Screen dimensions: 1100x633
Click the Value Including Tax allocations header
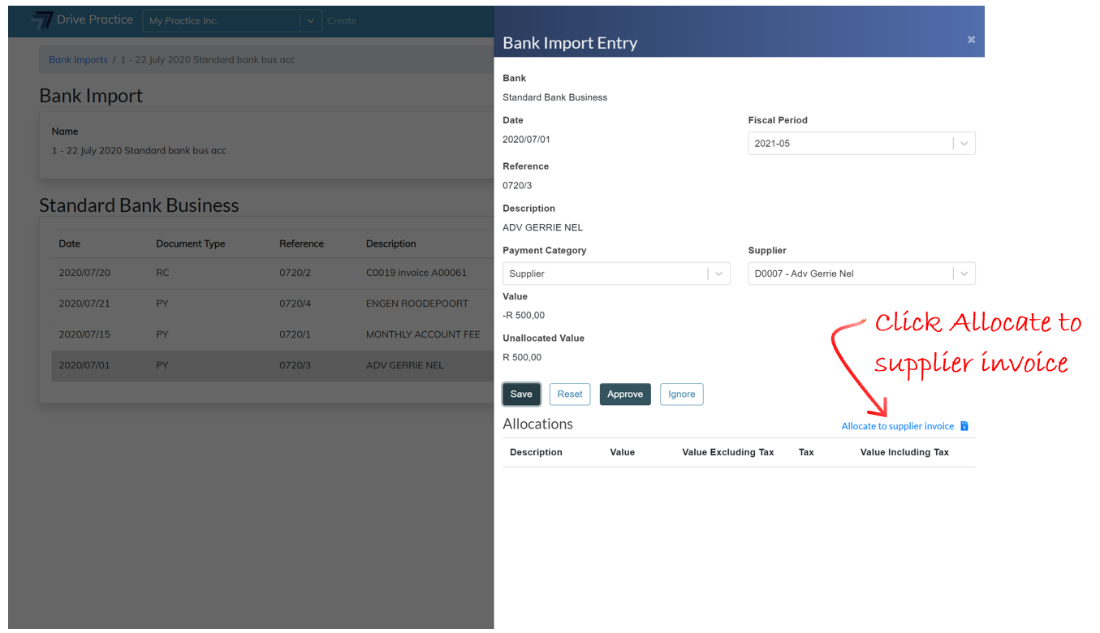coord(904,452)
